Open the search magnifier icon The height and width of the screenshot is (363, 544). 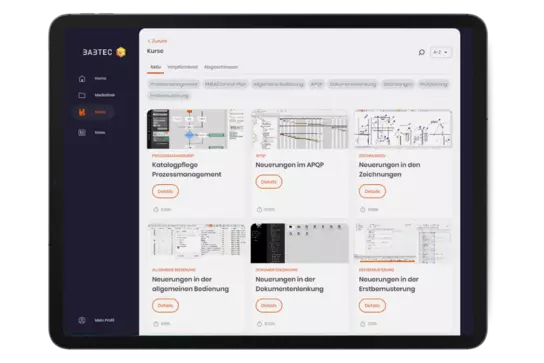coord(422,52)
